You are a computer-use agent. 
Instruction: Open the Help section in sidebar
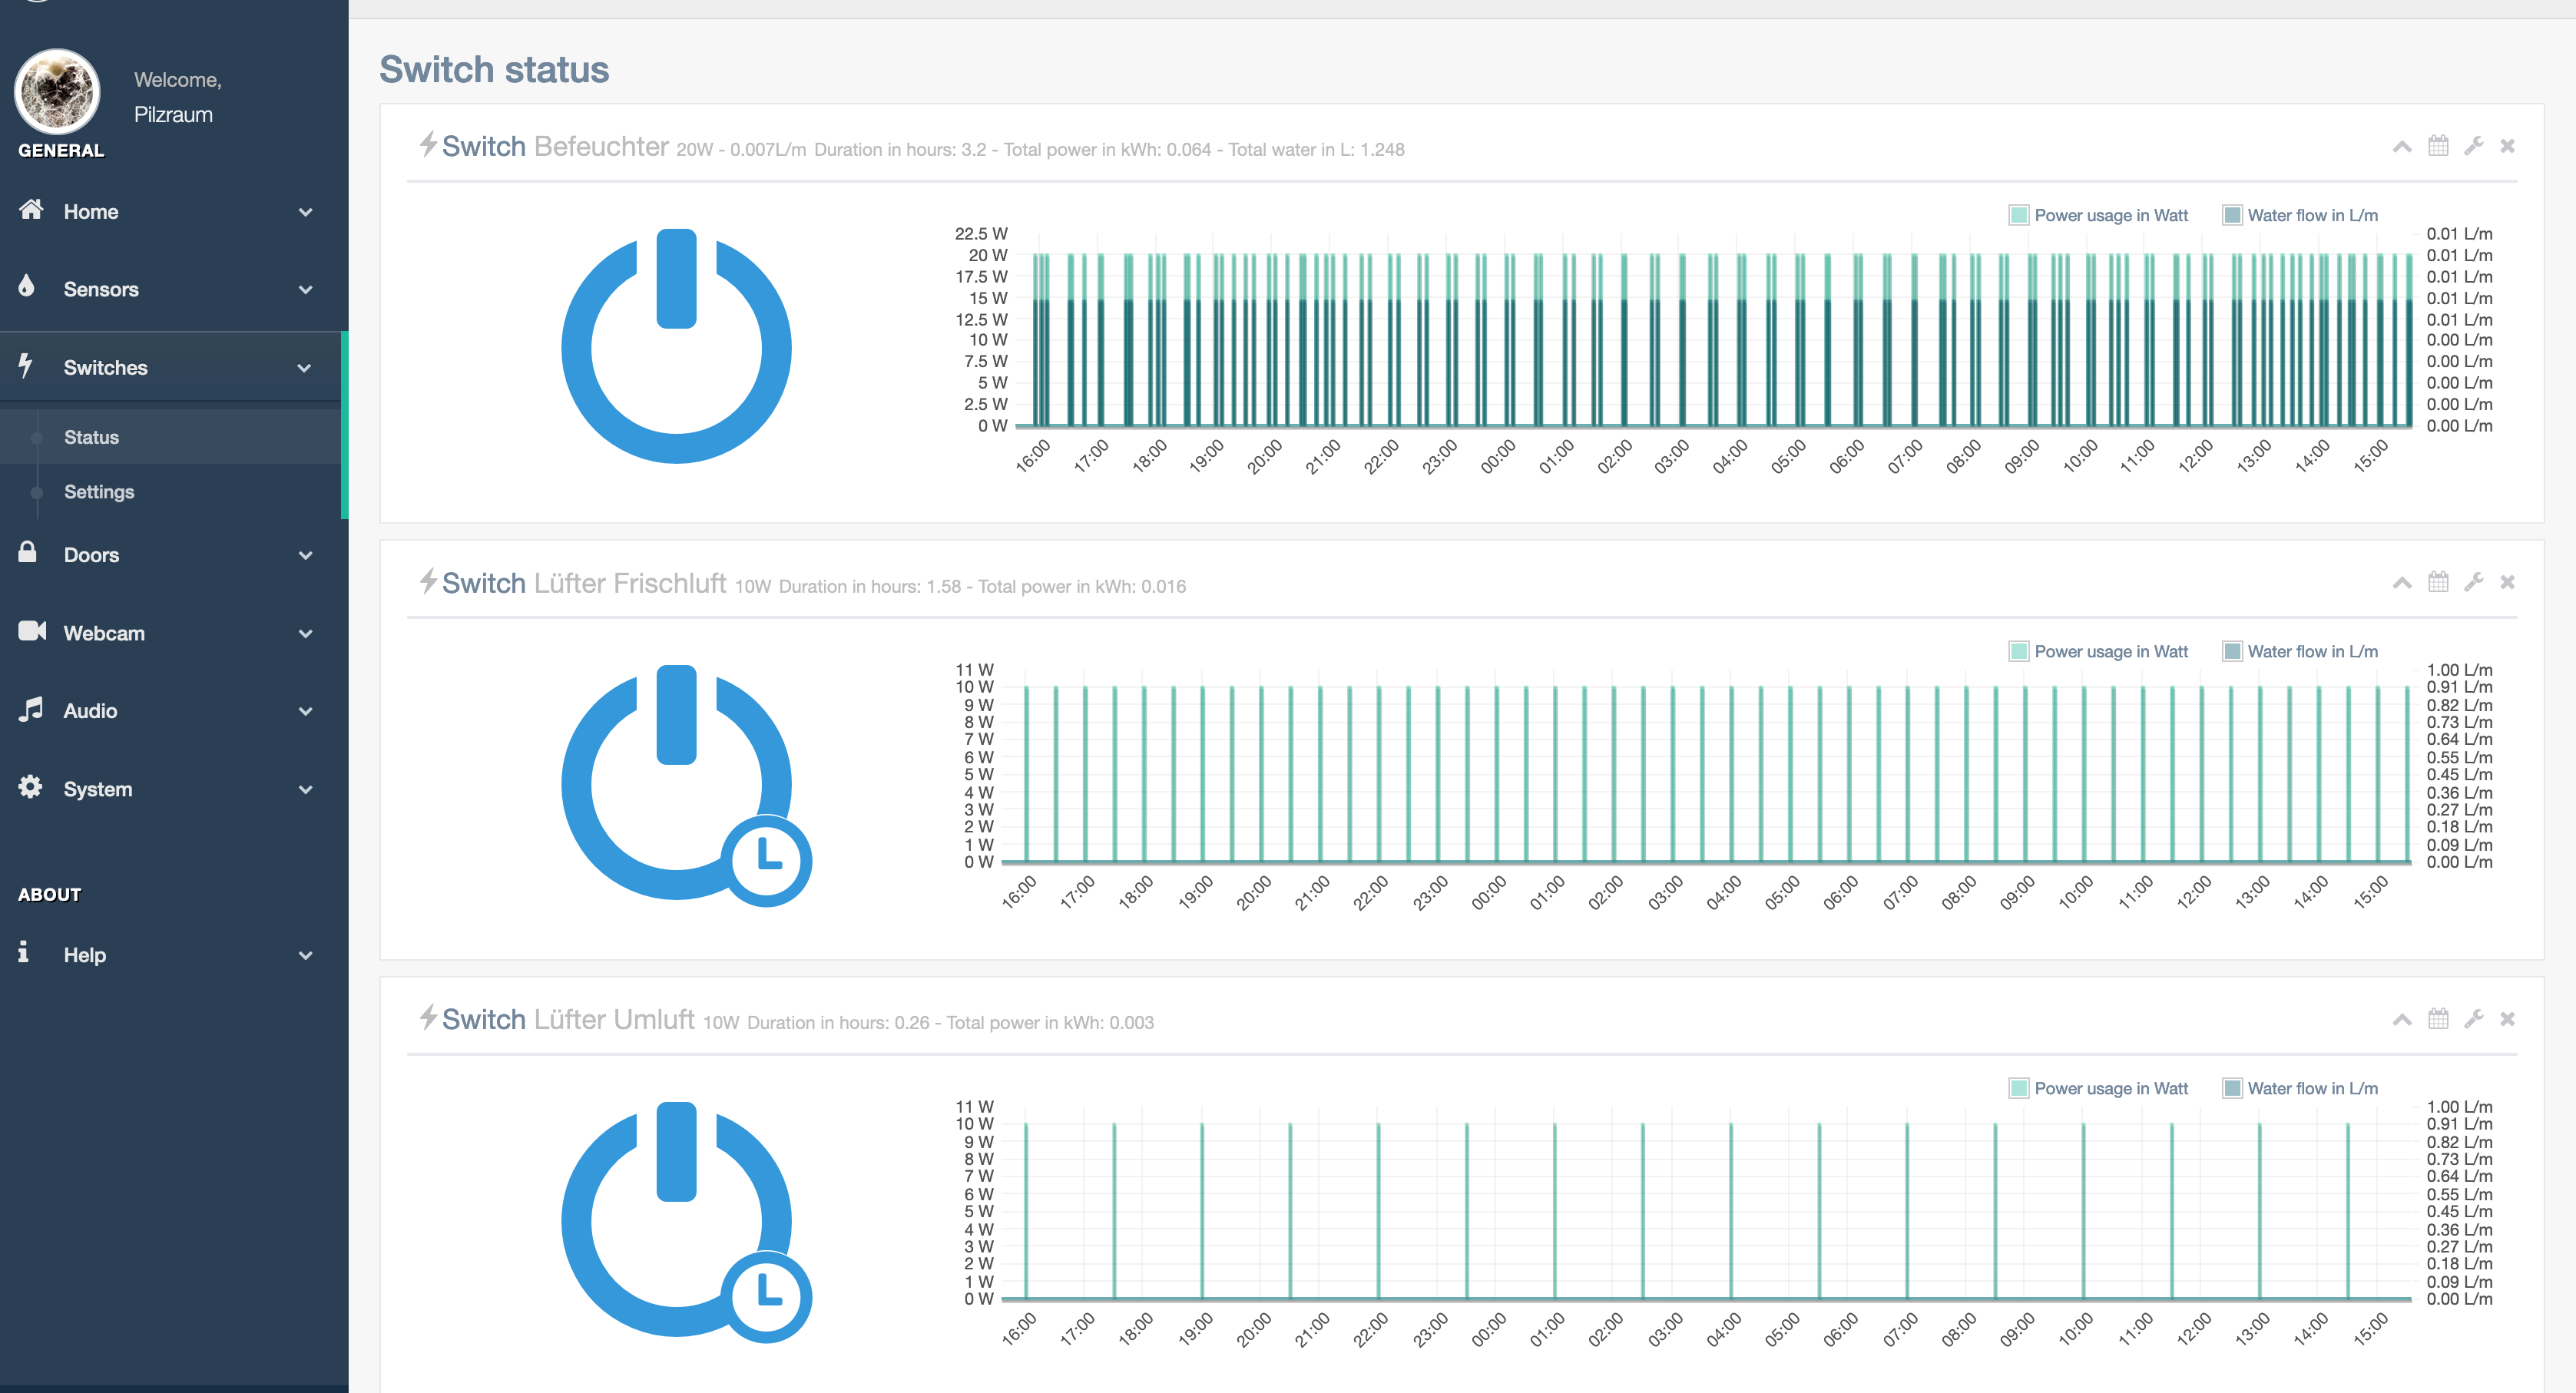[84, 955]
